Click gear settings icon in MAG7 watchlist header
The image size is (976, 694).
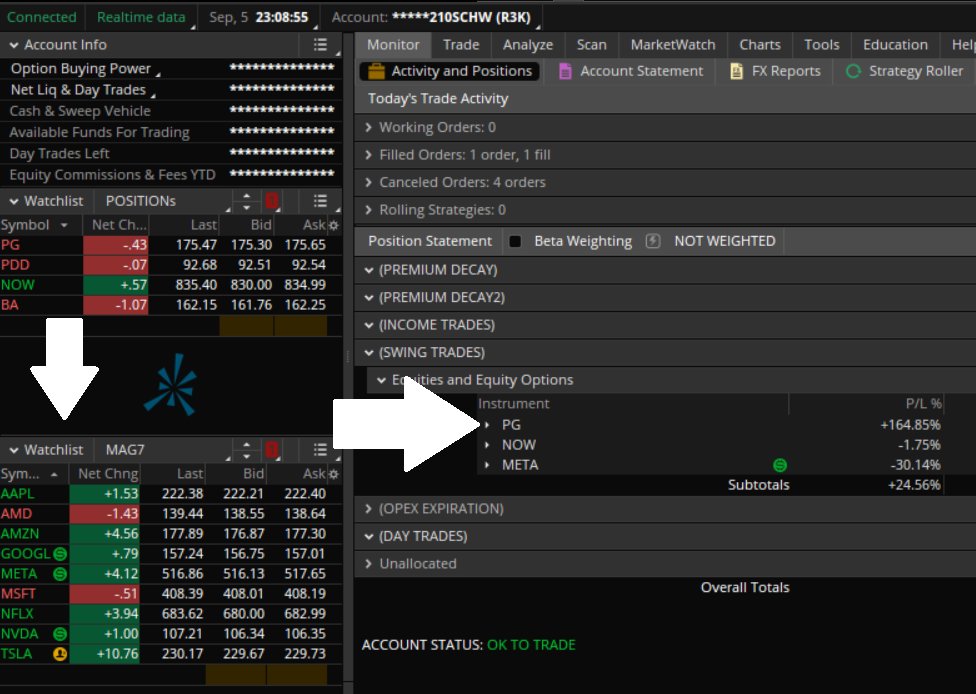(x=334, y=474)
